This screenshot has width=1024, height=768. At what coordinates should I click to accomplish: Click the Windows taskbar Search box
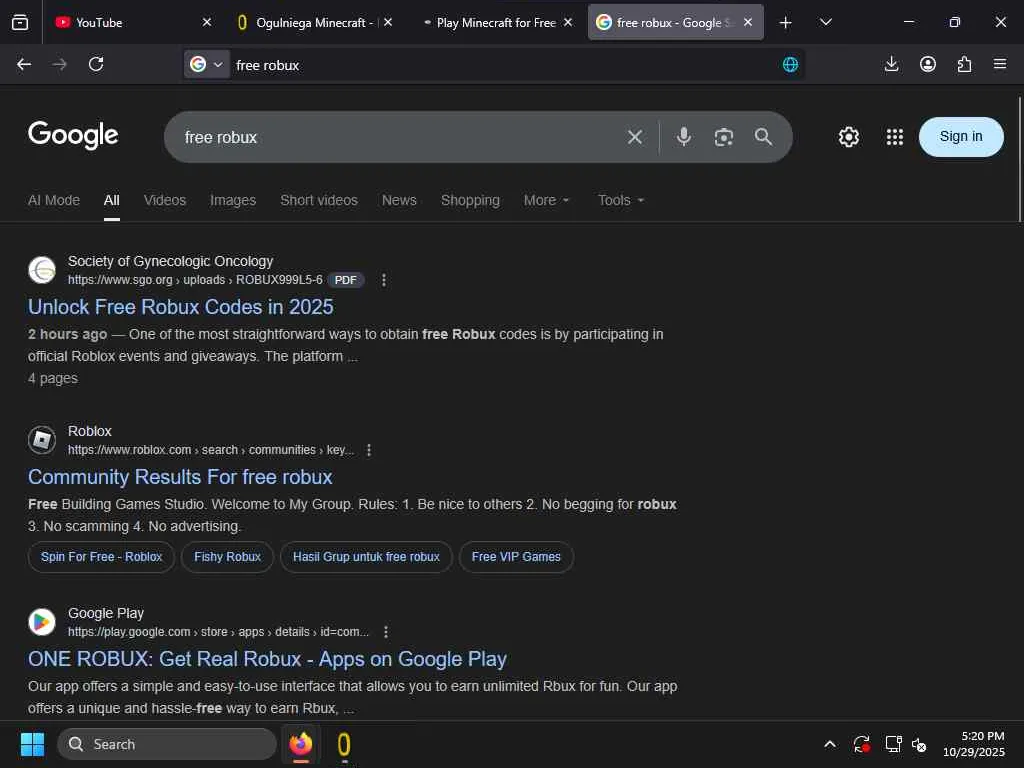167,744
